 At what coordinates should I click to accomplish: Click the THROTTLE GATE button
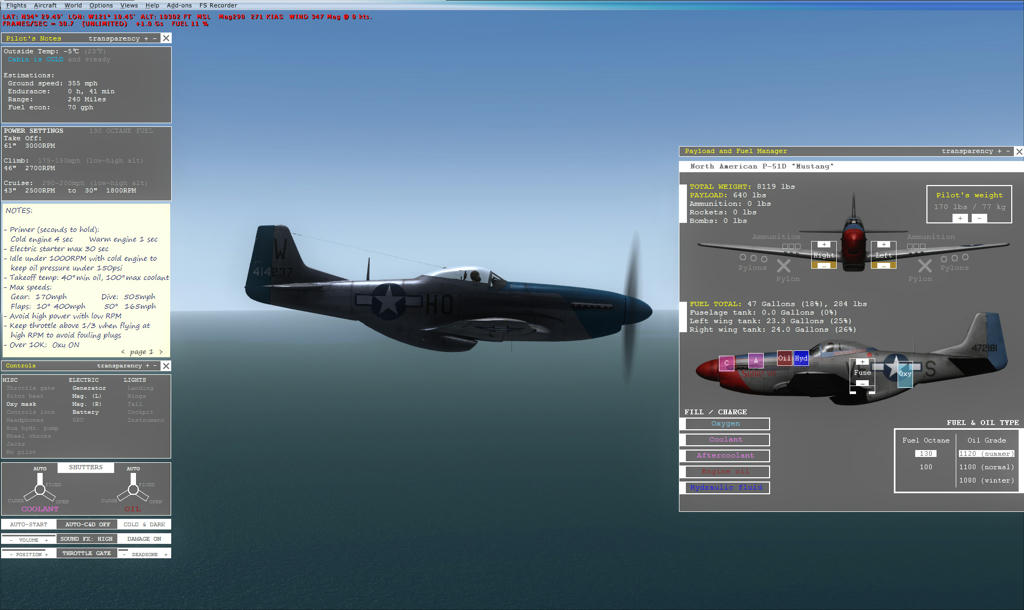click(x=87, y=553)
